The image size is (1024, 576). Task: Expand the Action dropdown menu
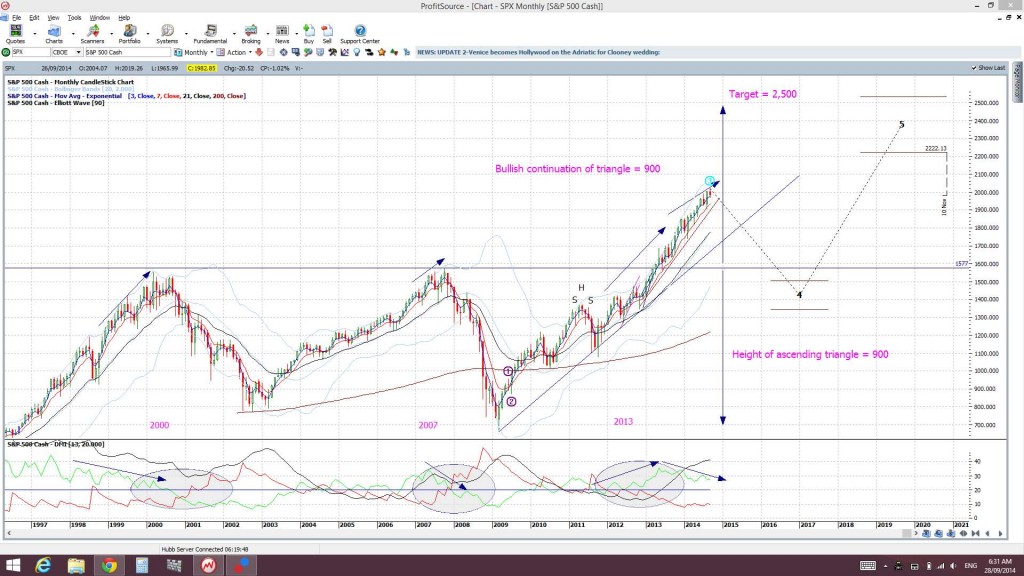[234, 52]
